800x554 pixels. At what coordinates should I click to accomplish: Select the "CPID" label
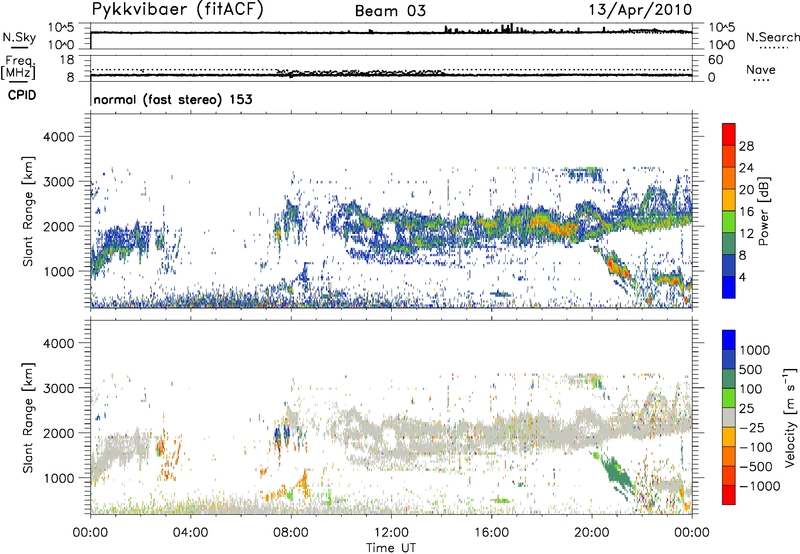pos(22,95)
